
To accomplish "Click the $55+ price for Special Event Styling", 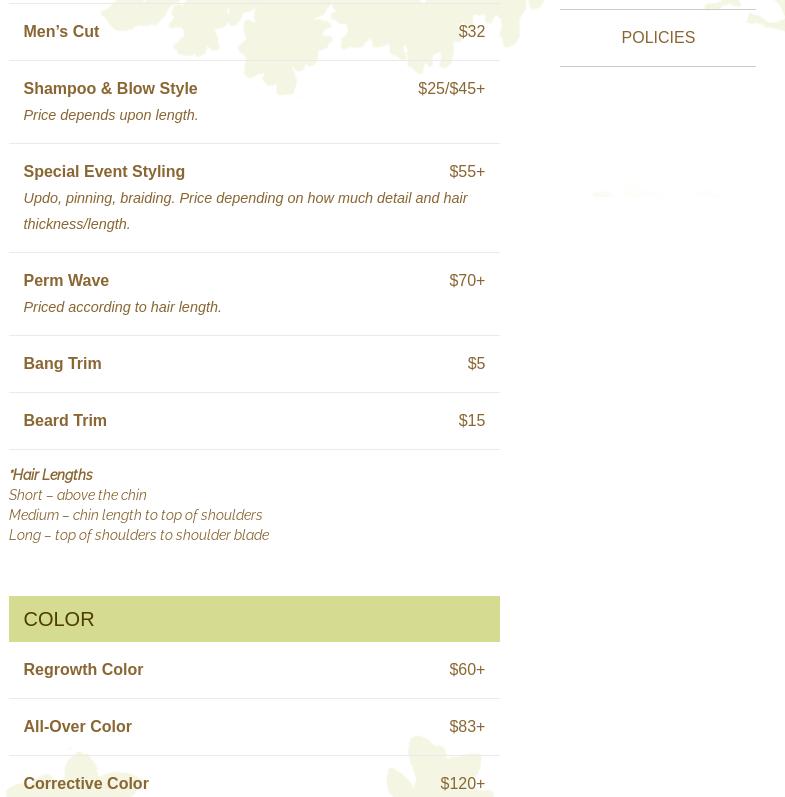I will click(467, 172).
